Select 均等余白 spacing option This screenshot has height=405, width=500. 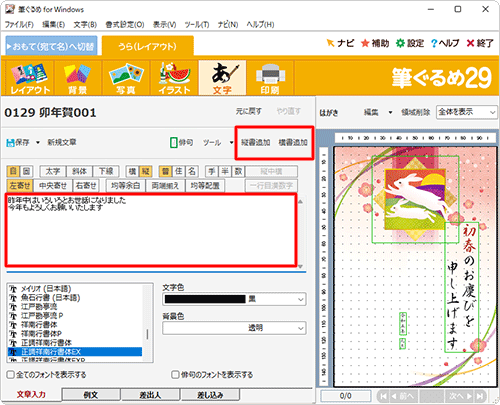(x=125, y=186)
